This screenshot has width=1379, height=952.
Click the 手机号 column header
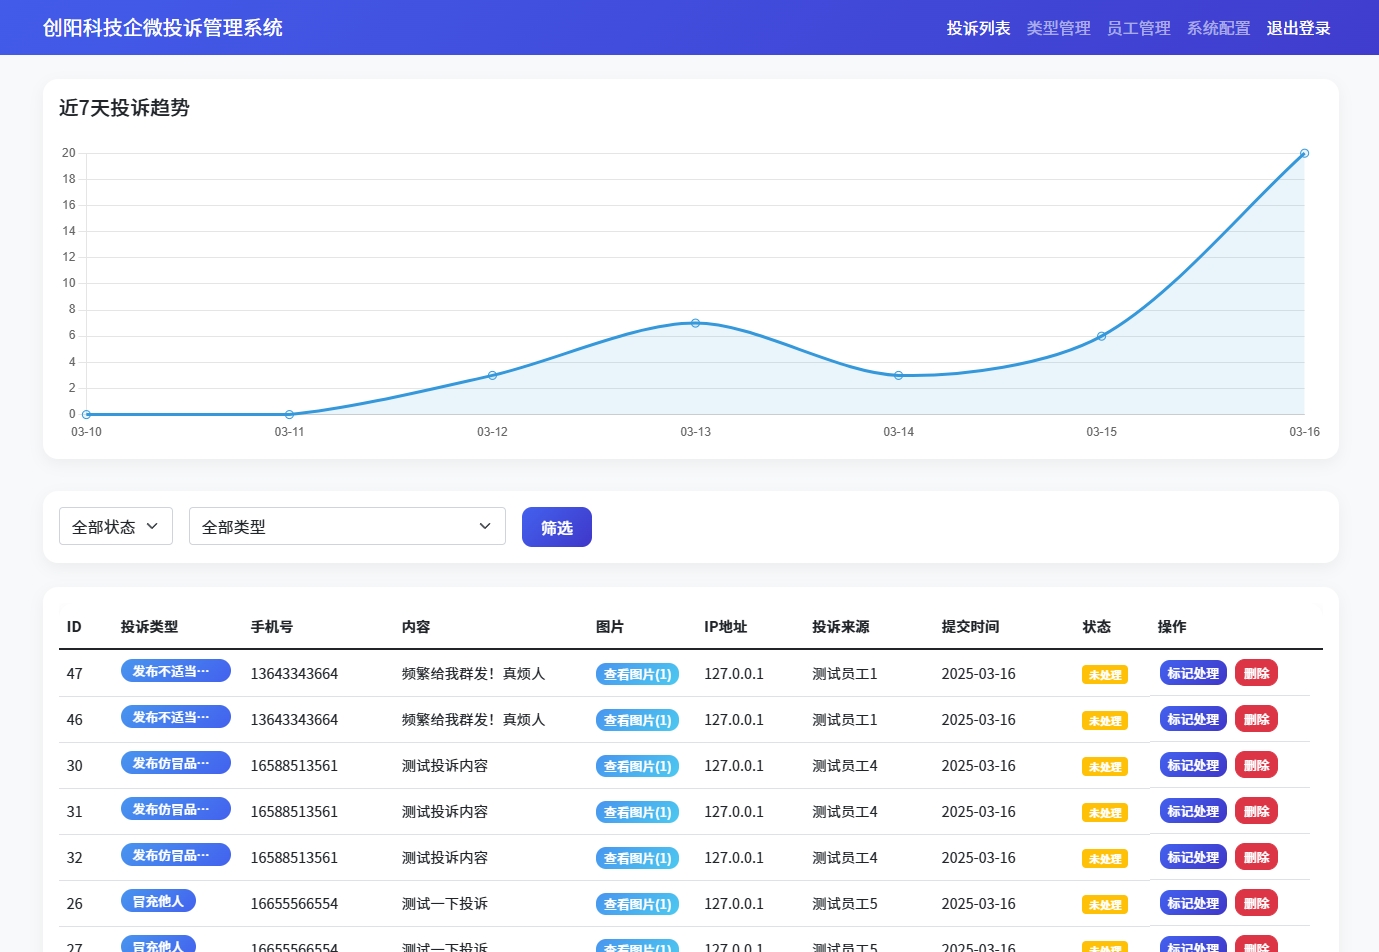(272, 627)
